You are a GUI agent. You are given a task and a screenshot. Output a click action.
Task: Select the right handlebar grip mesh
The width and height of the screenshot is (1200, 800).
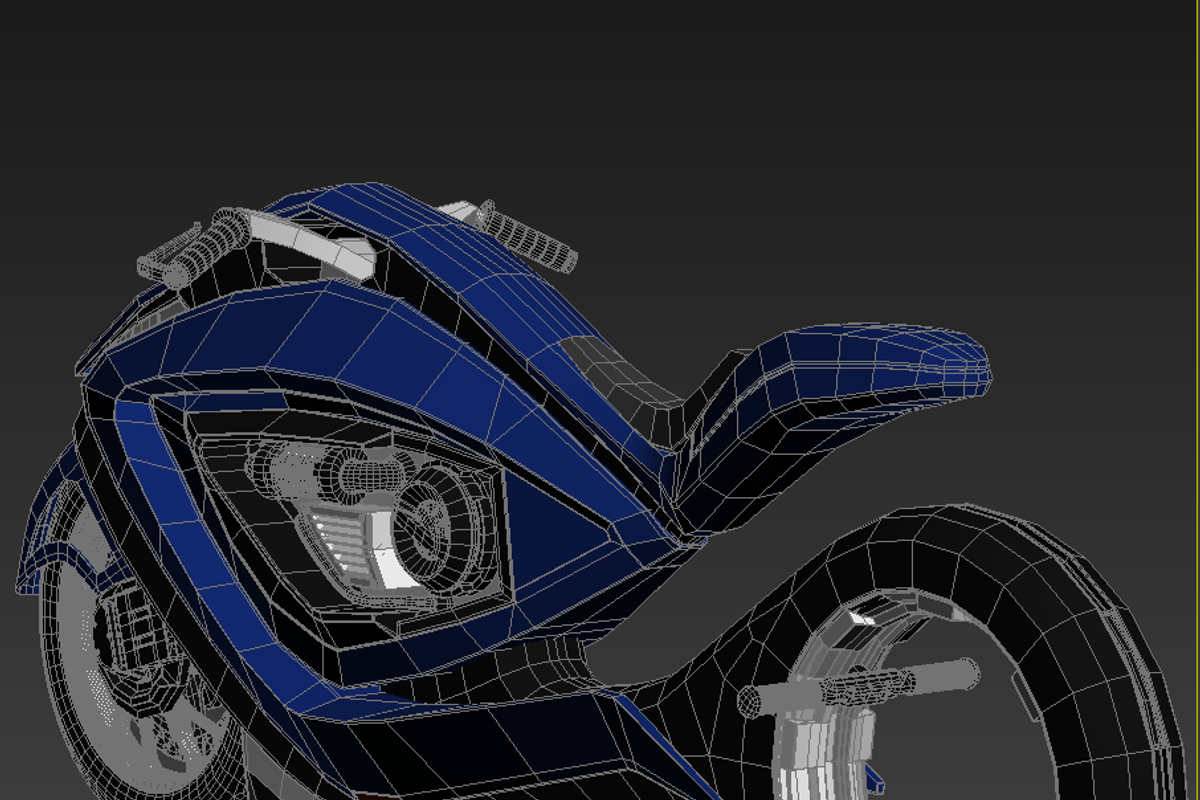[528, 238]
